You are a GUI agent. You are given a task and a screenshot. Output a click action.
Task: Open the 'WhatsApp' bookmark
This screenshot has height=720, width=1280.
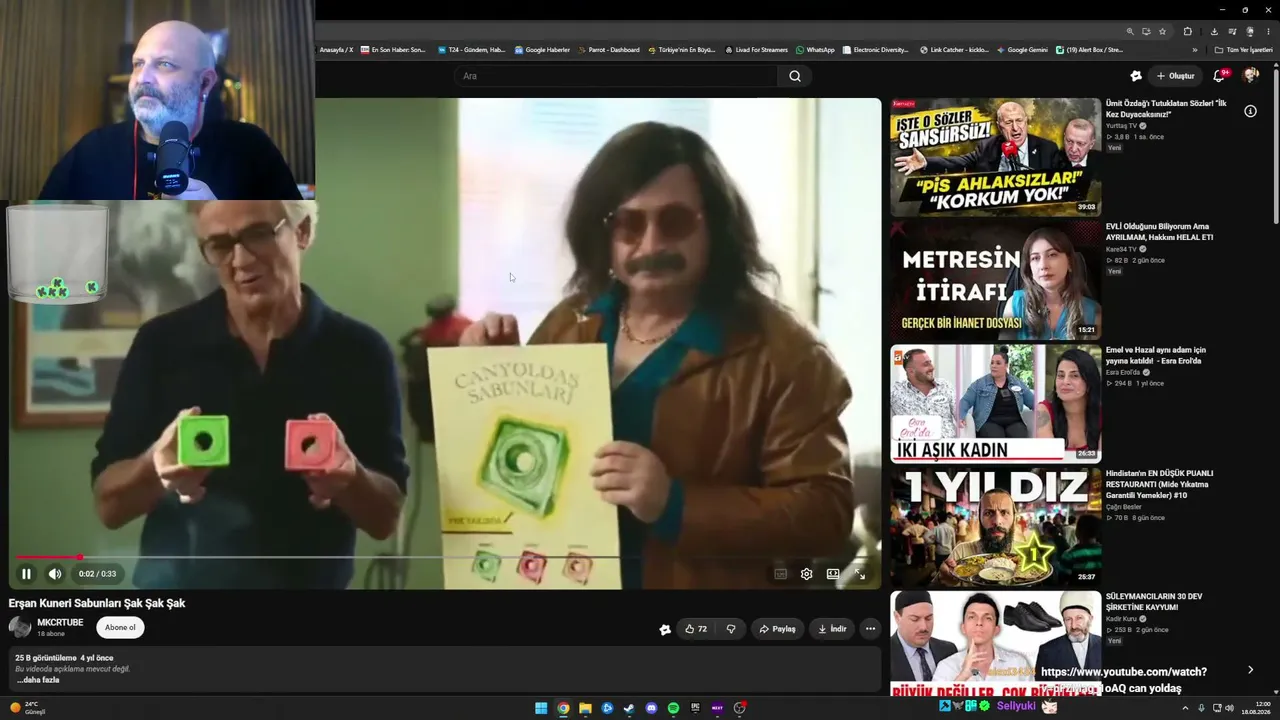click(x=815, y=50)
